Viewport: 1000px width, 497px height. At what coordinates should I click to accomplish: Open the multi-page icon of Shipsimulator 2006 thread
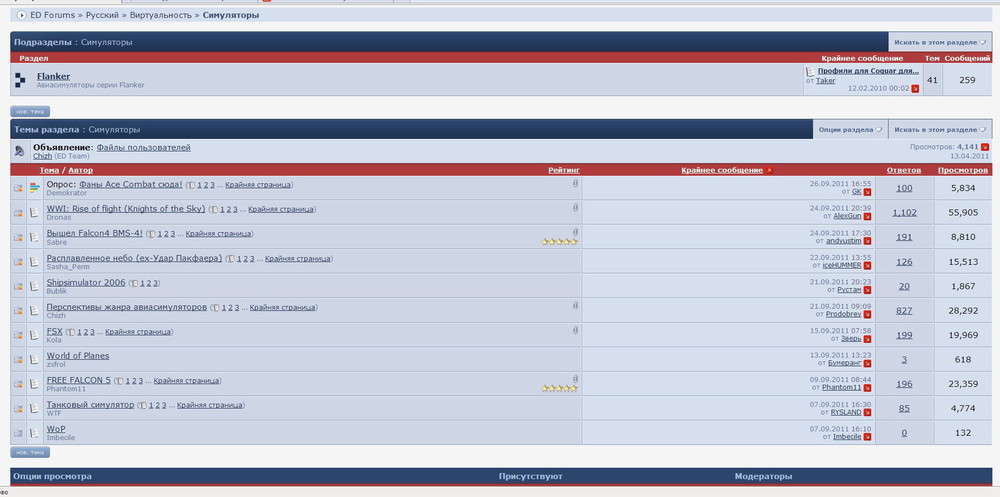coord(133,283)
